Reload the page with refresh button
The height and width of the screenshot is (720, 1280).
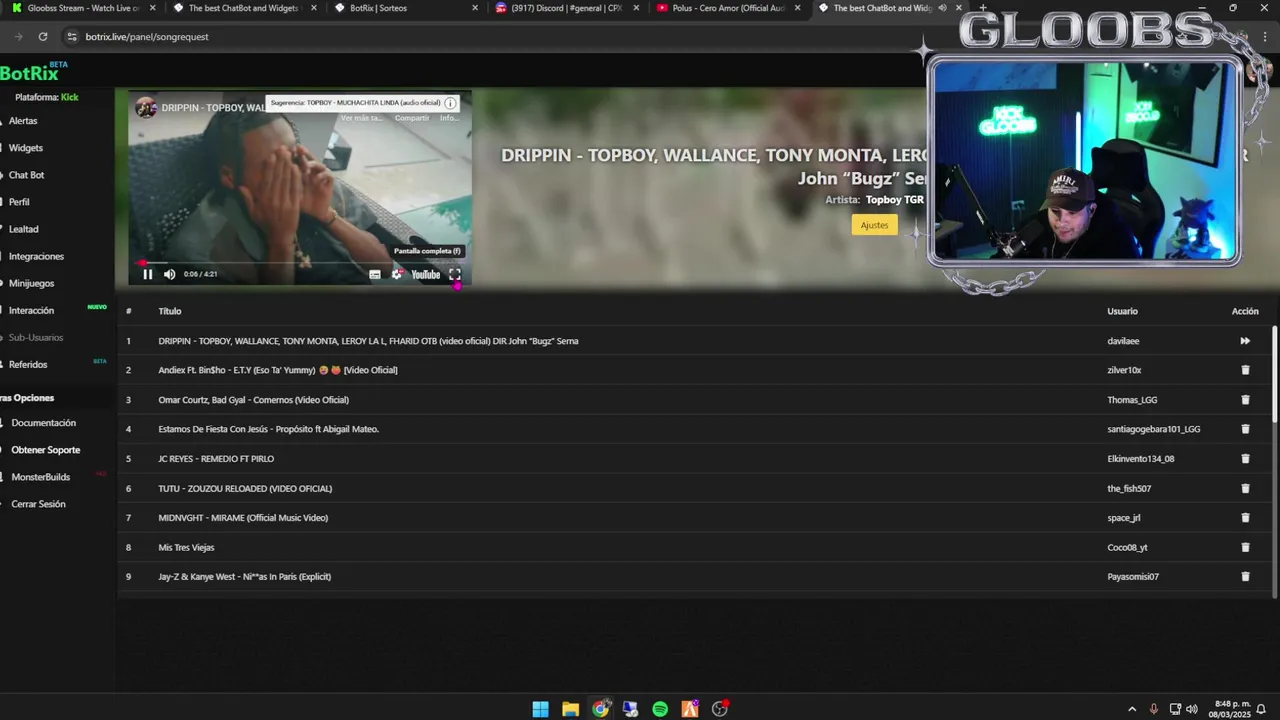point(43,36)
